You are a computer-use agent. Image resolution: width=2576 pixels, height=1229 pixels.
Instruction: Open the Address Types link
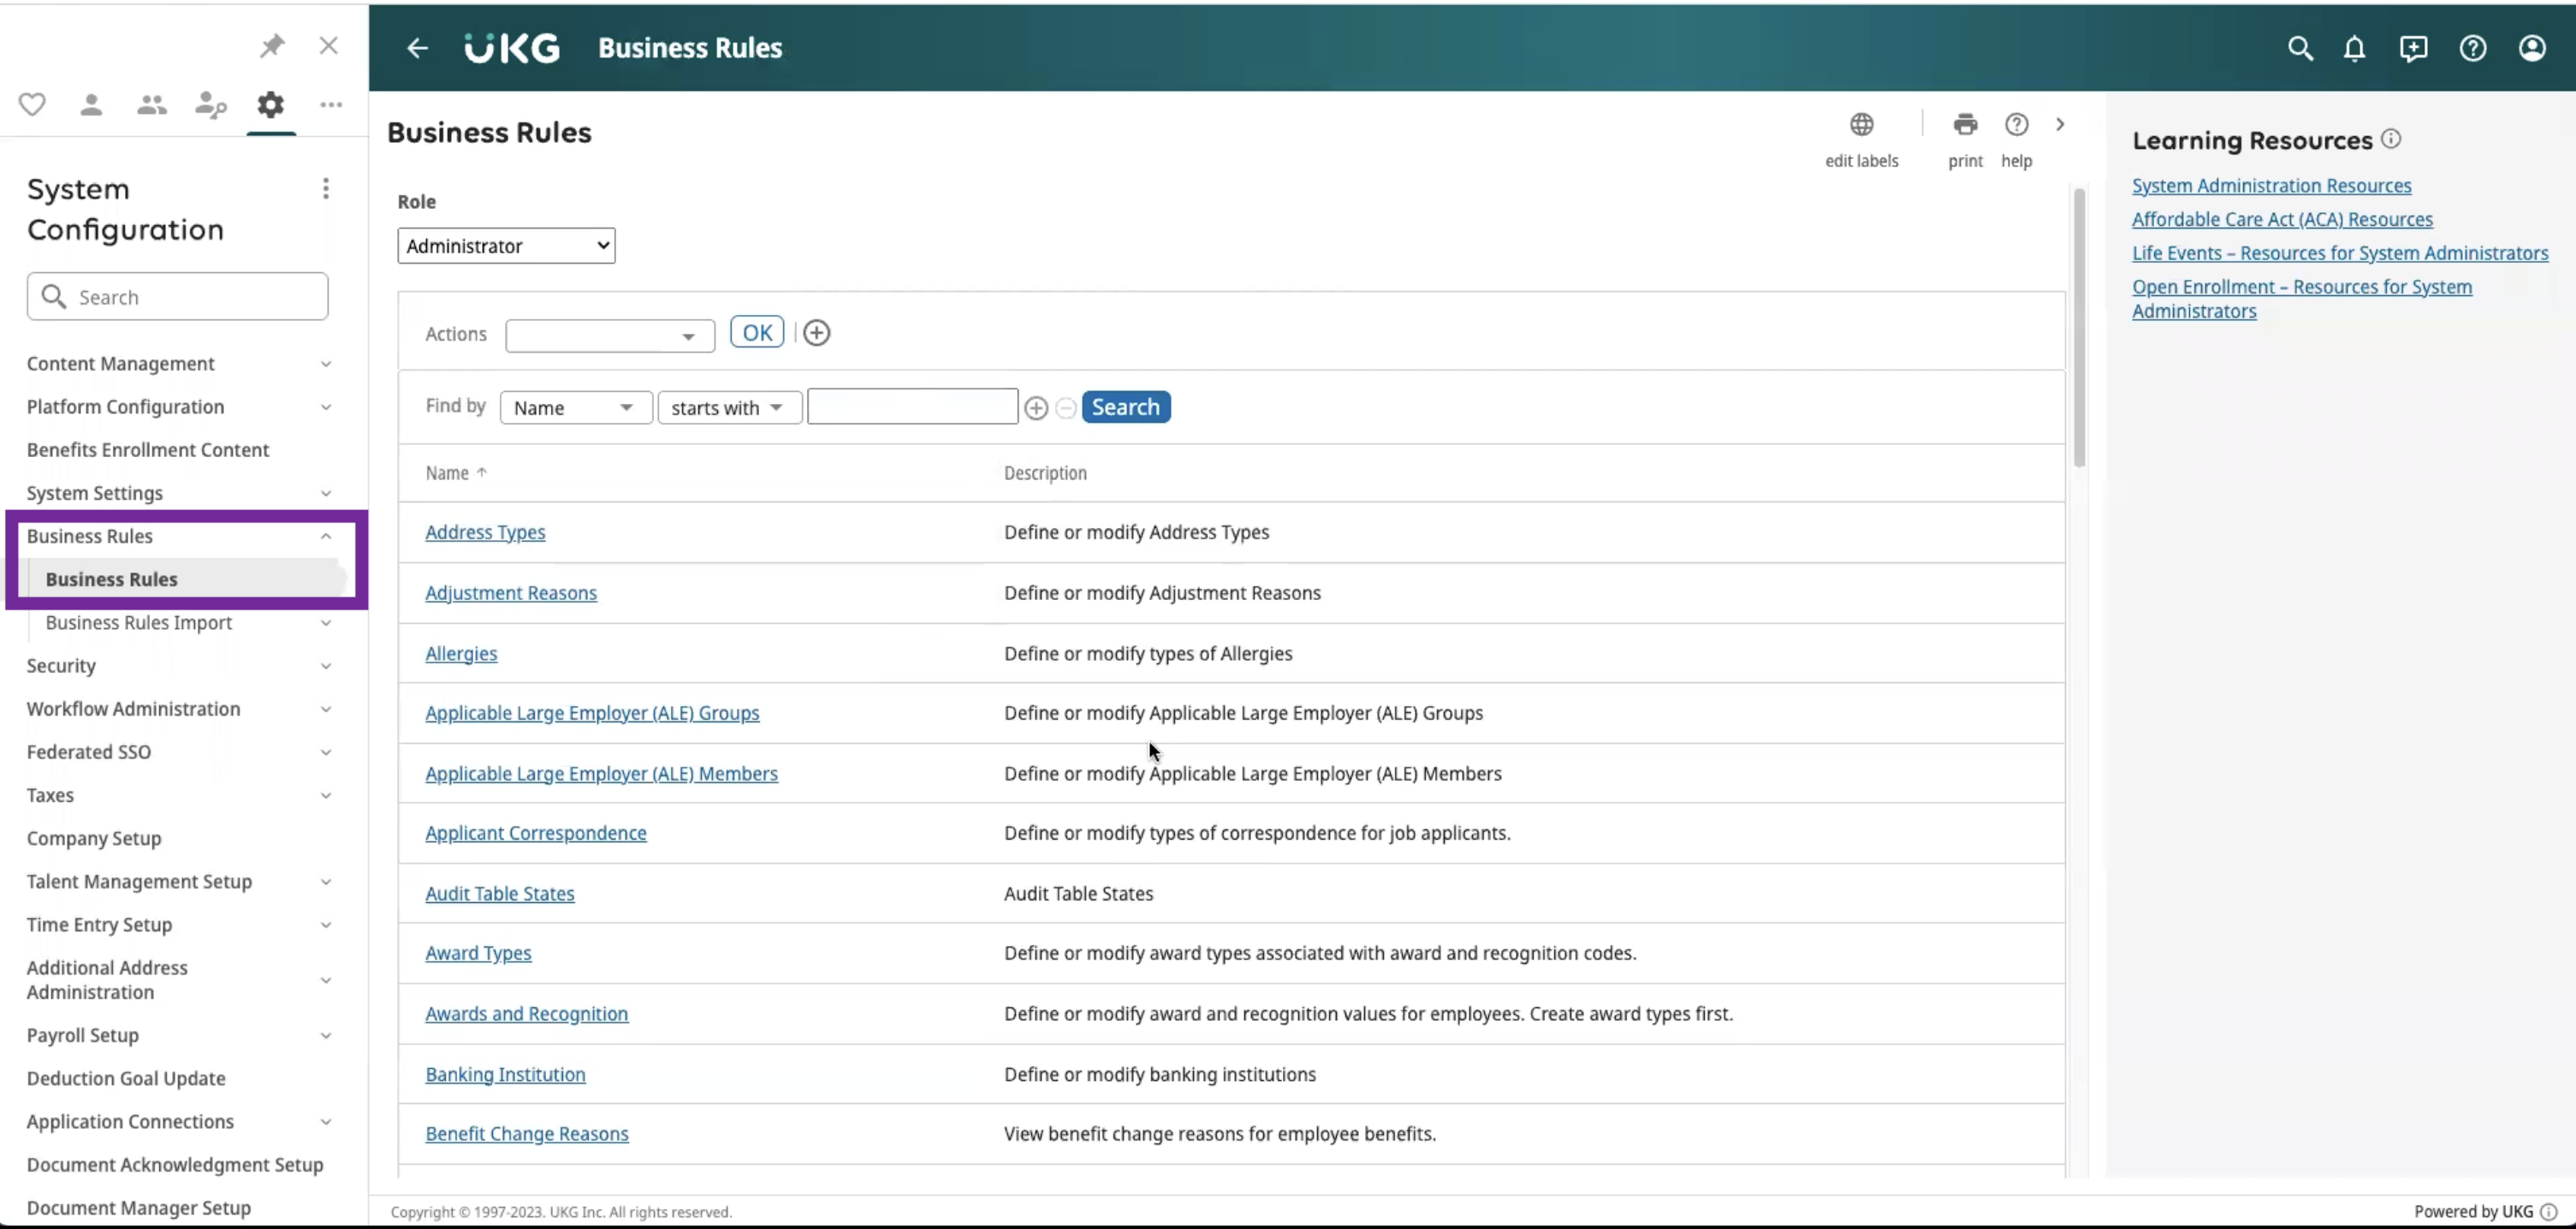(485, 532)
